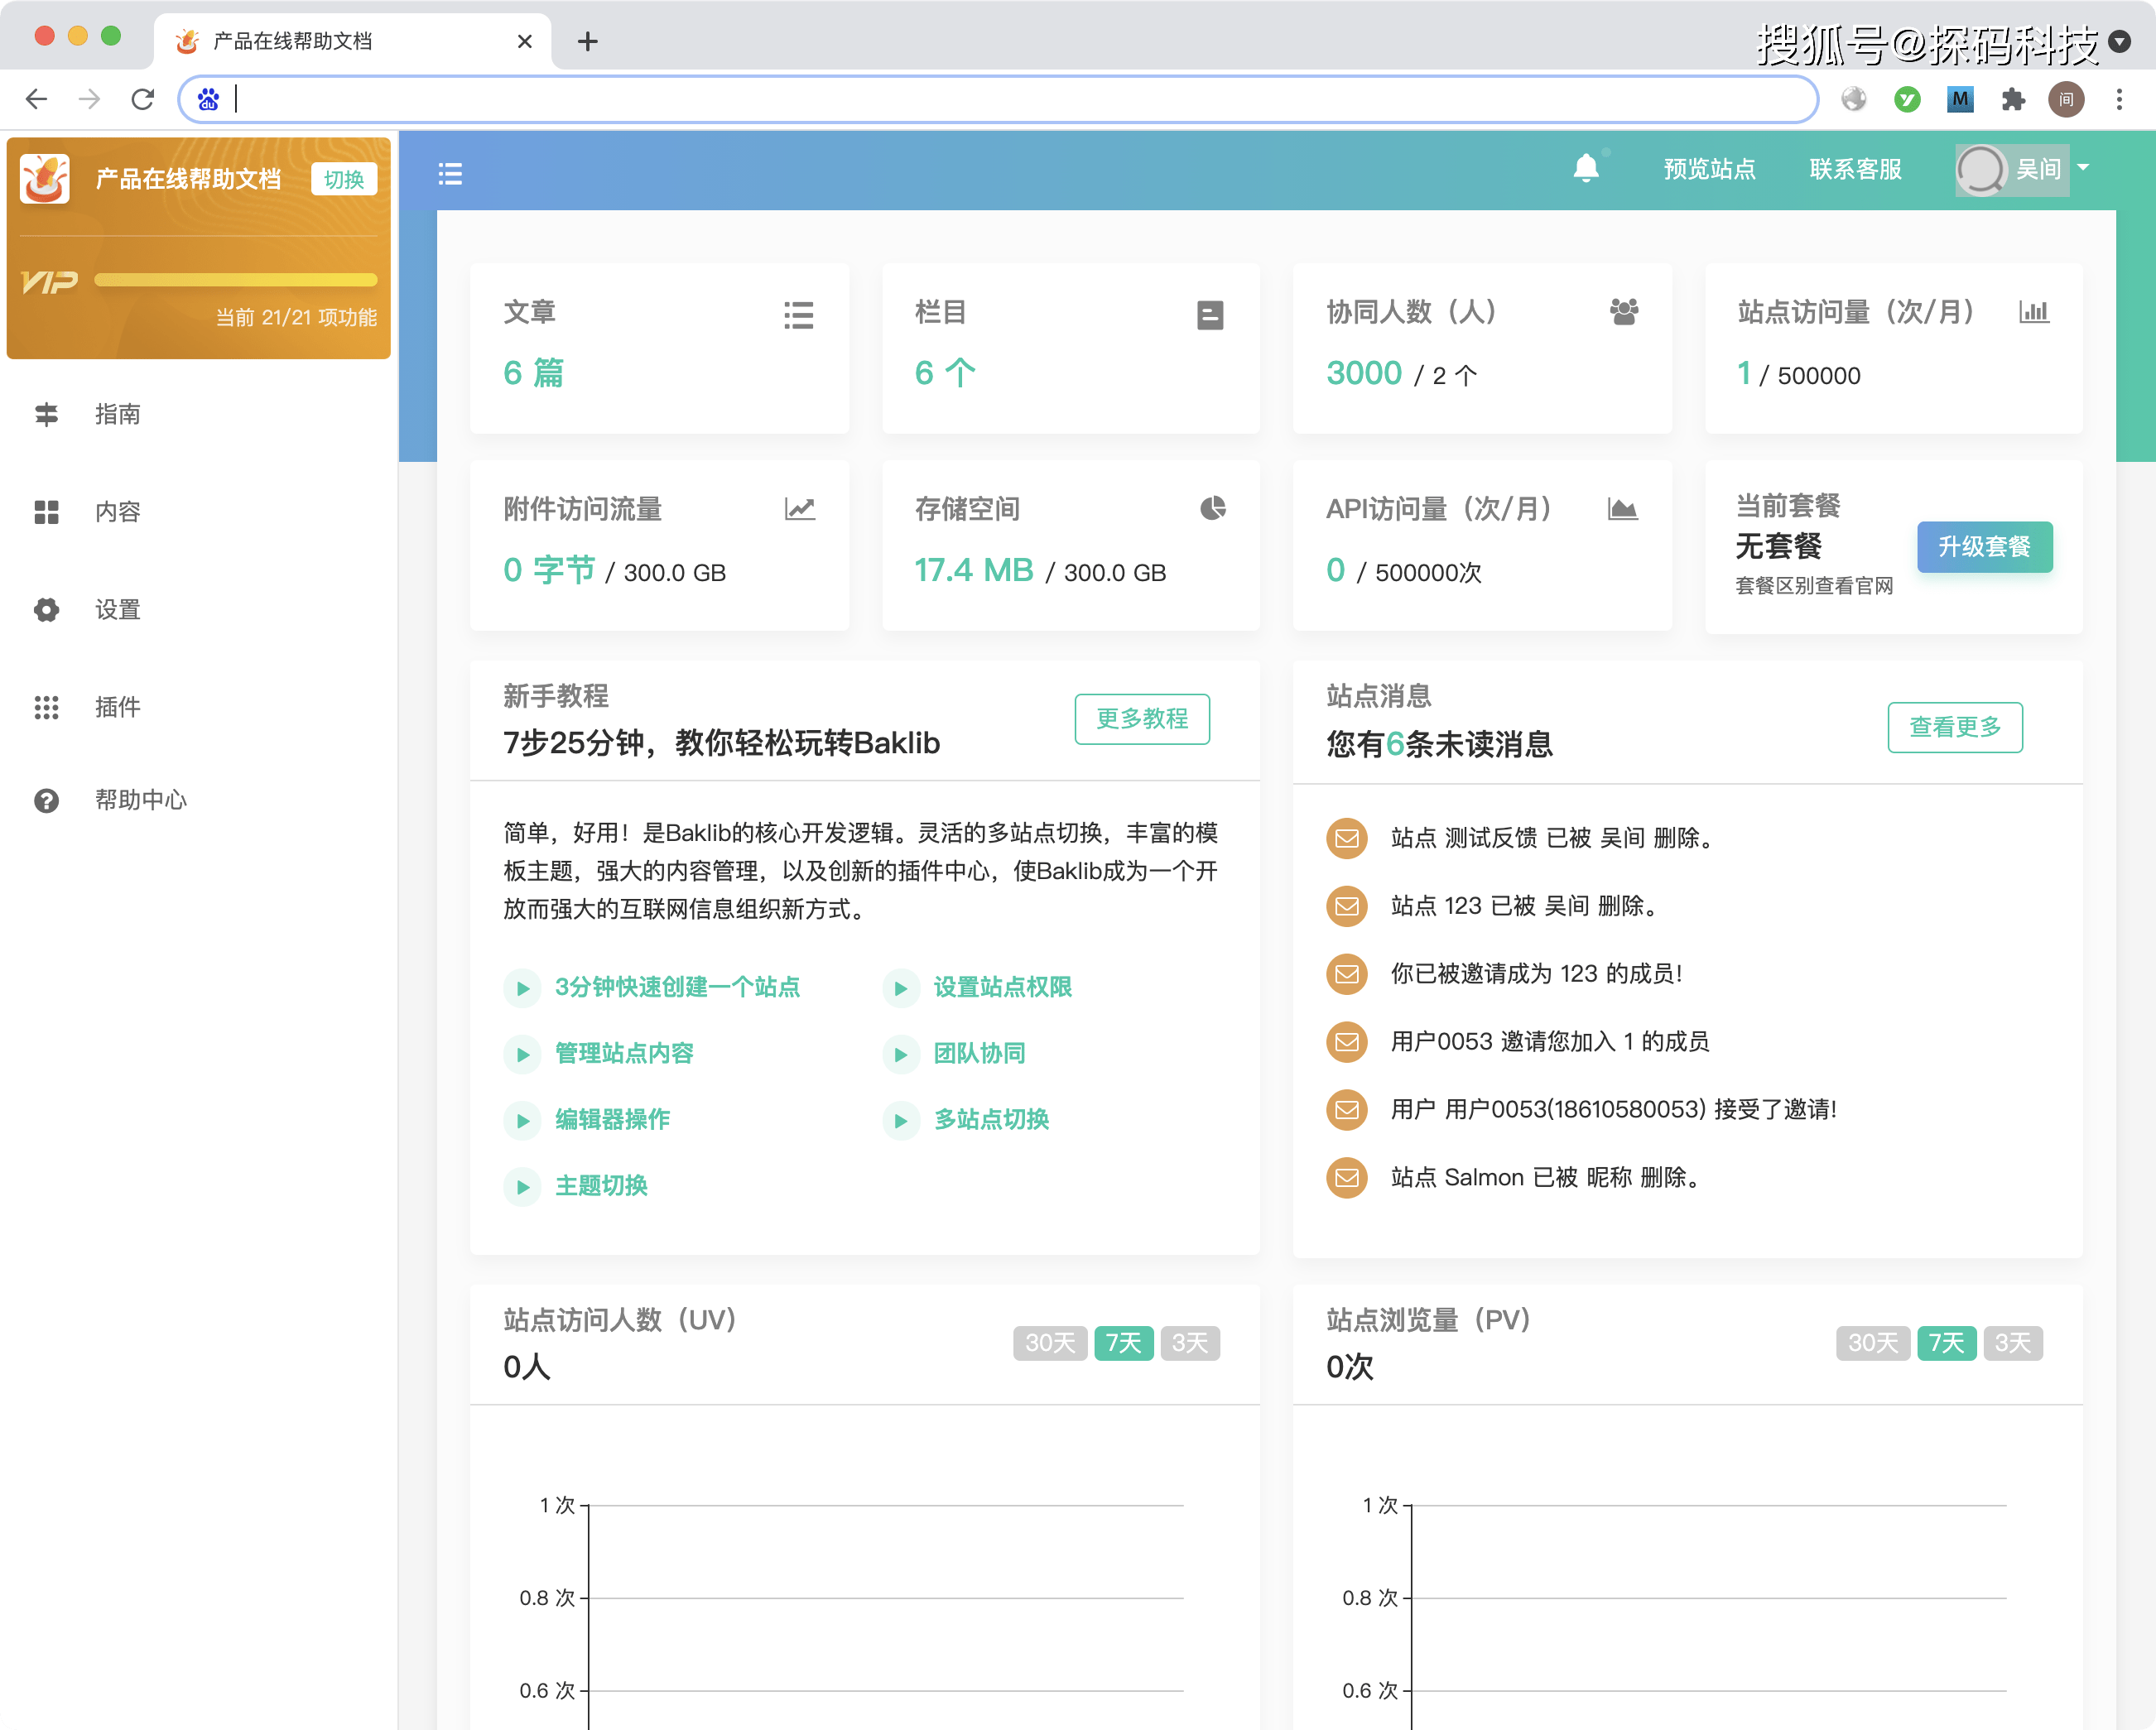2156x1730 pixels.
Task: Open 内容 in the sidebar
Action: click(117, 512)
